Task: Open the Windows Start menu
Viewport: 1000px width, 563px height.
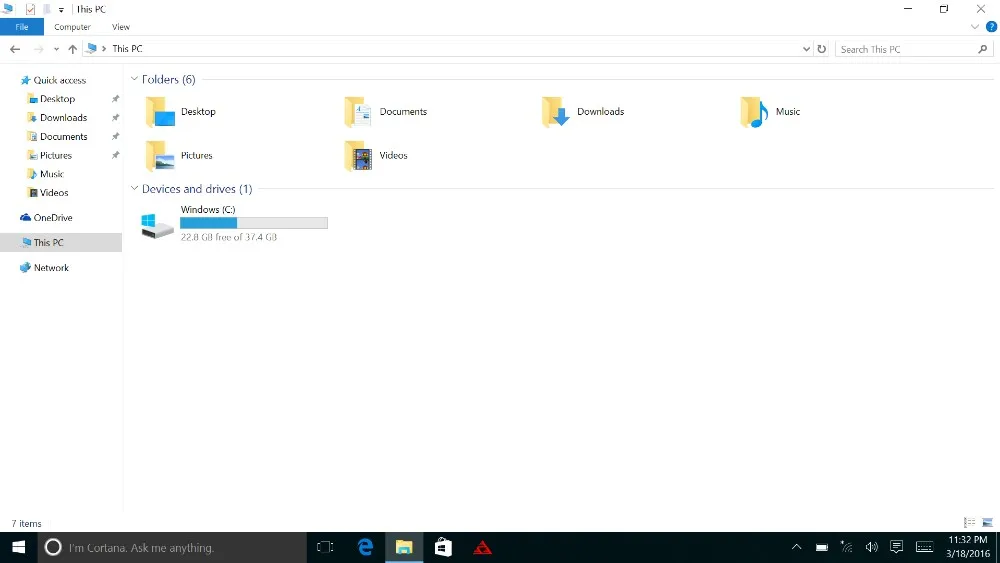Action: 18,548
